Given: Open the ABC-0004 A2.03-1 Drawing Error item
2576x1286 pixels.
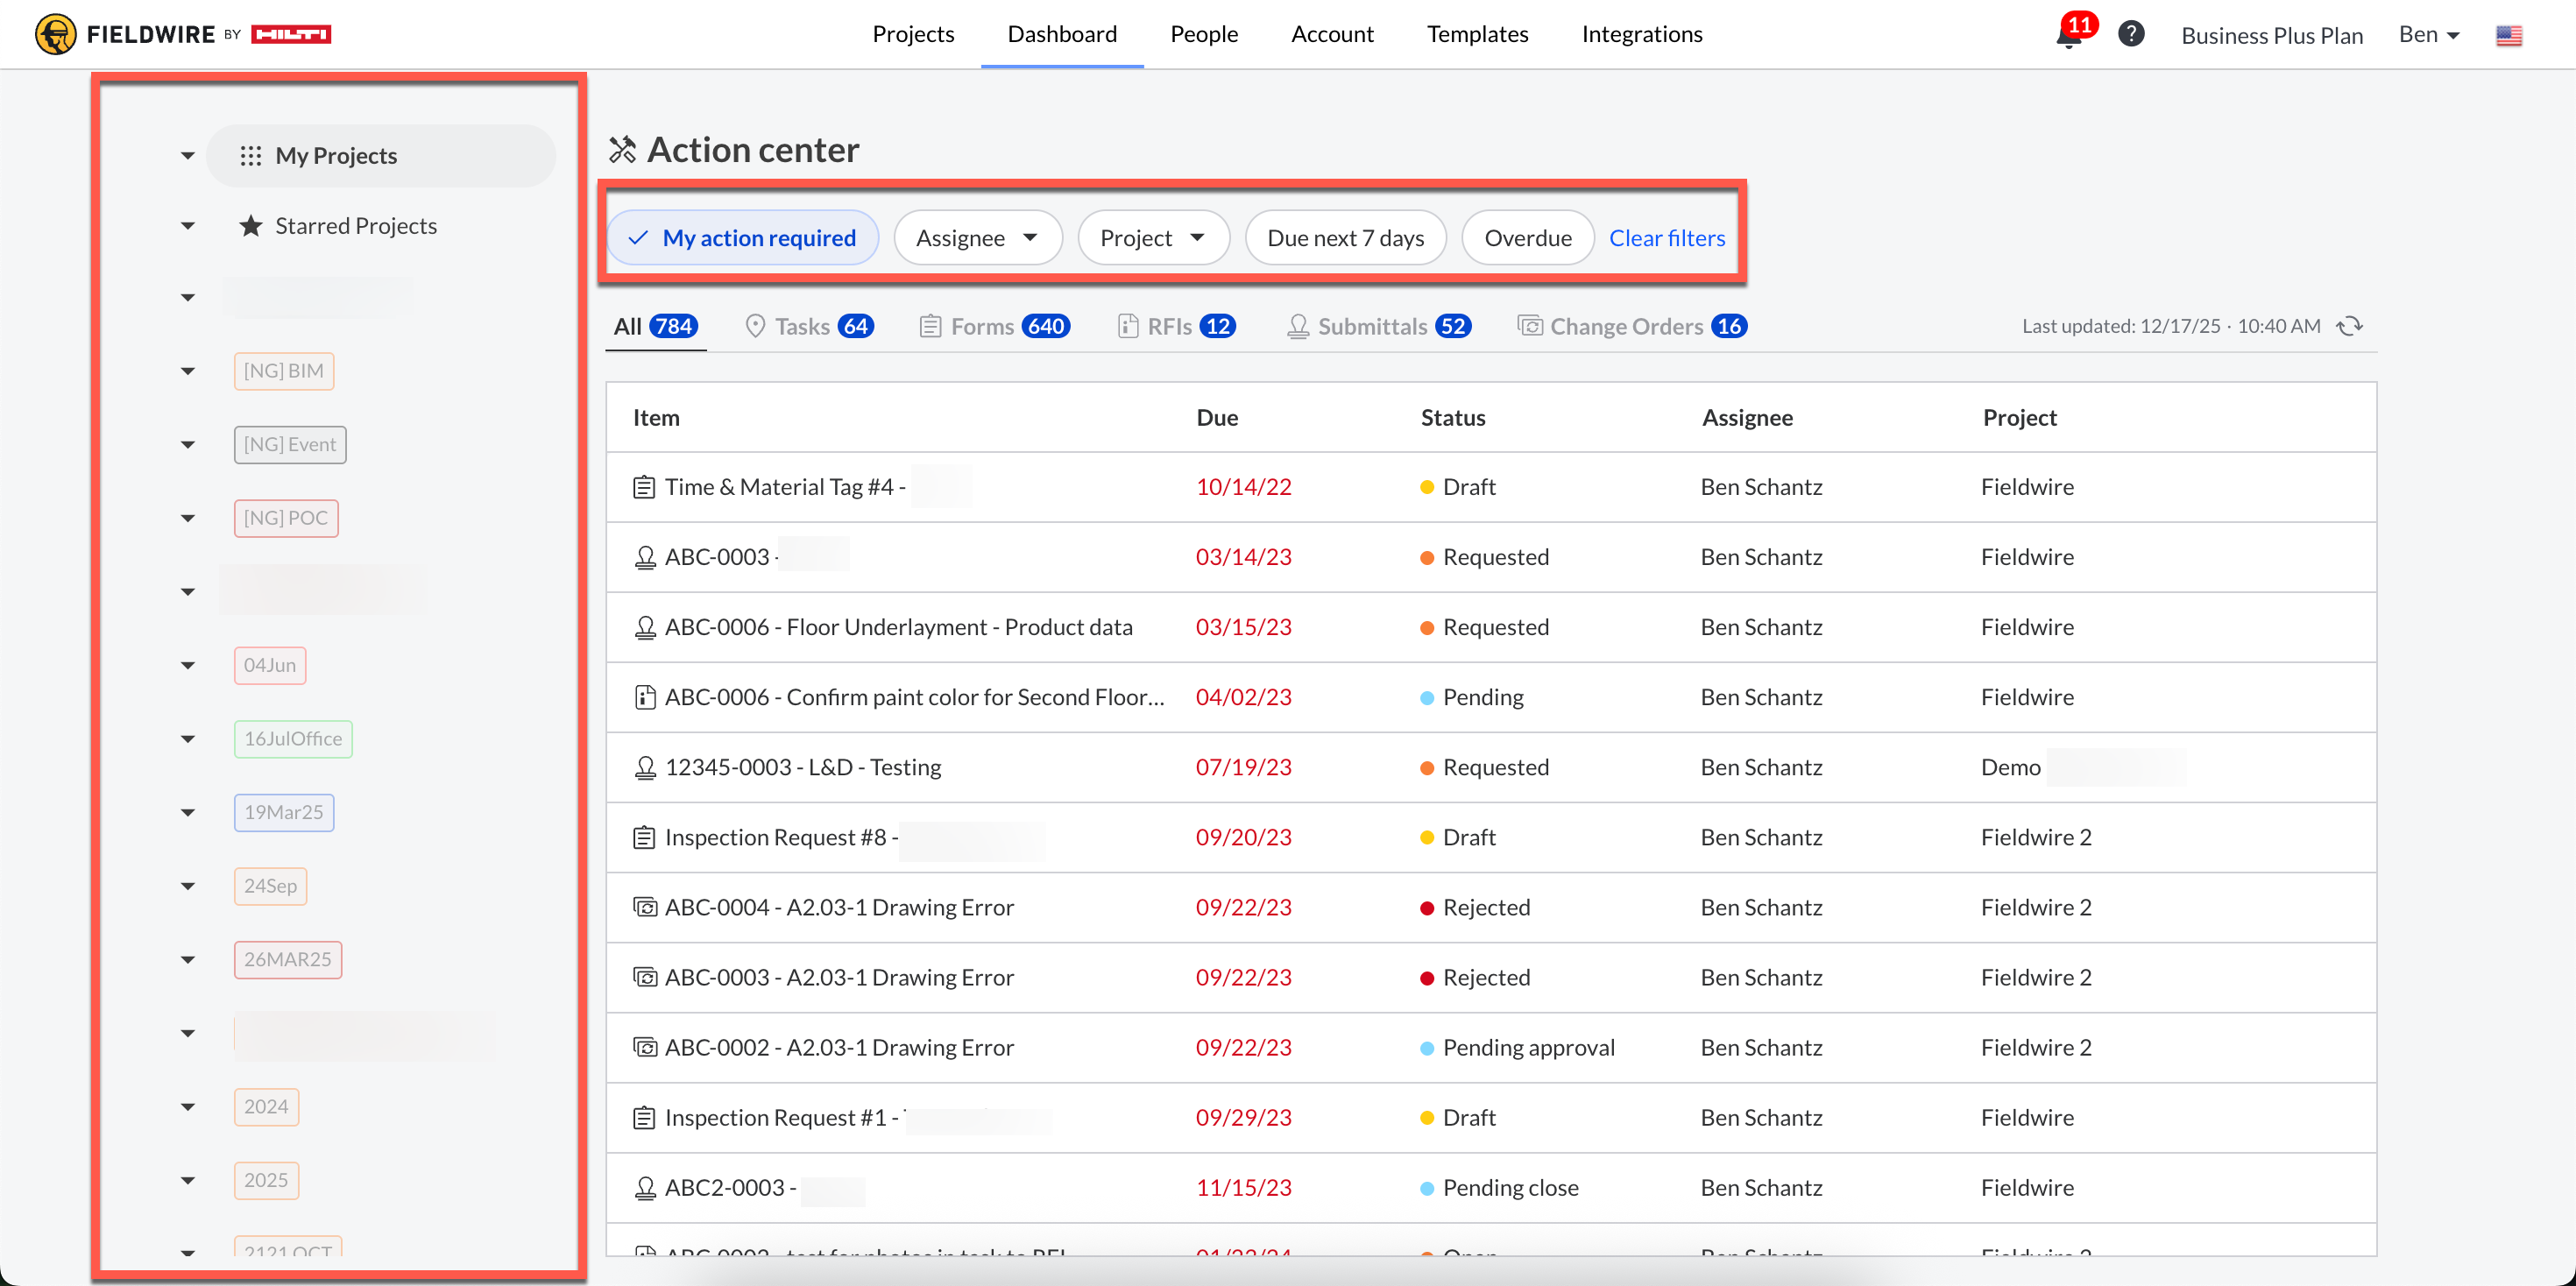Looking at the screenshot, I should point(838,907).
